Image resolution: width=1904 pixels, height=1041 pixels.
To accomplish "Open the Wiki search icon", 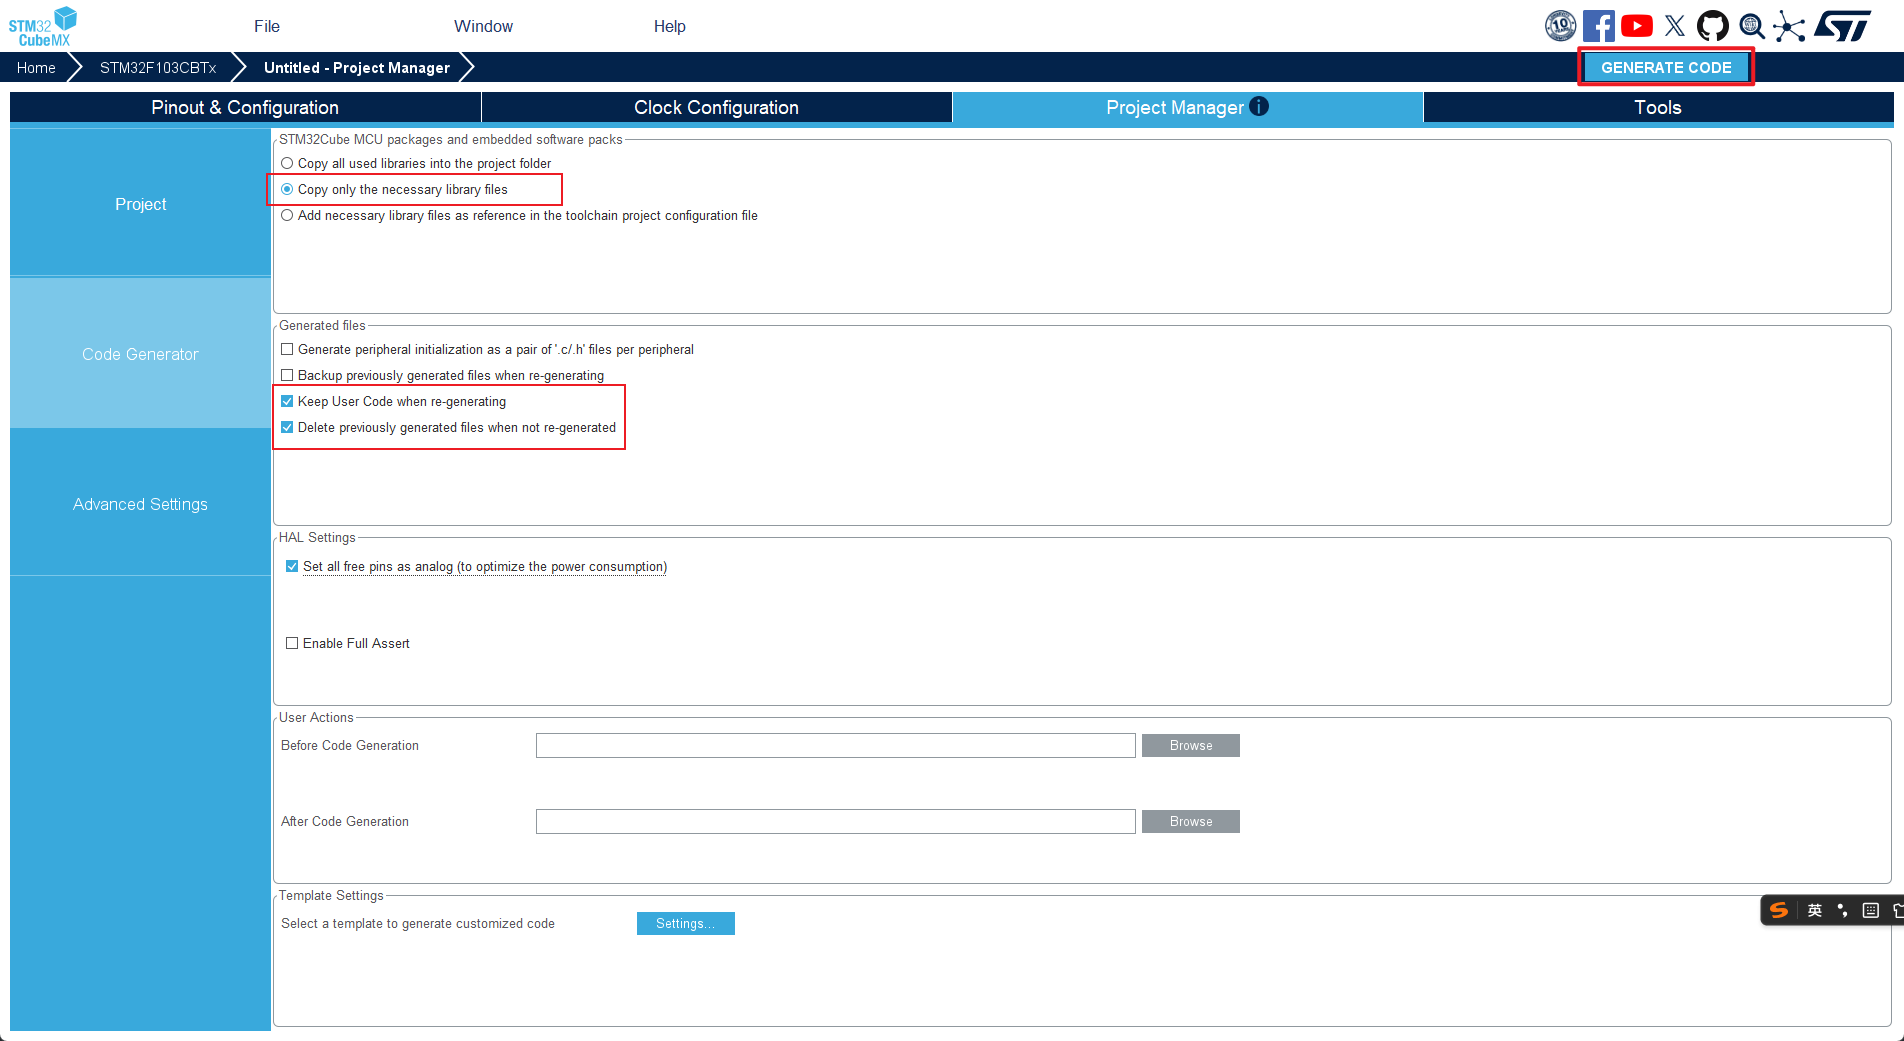I will (x=1751, y=26).
